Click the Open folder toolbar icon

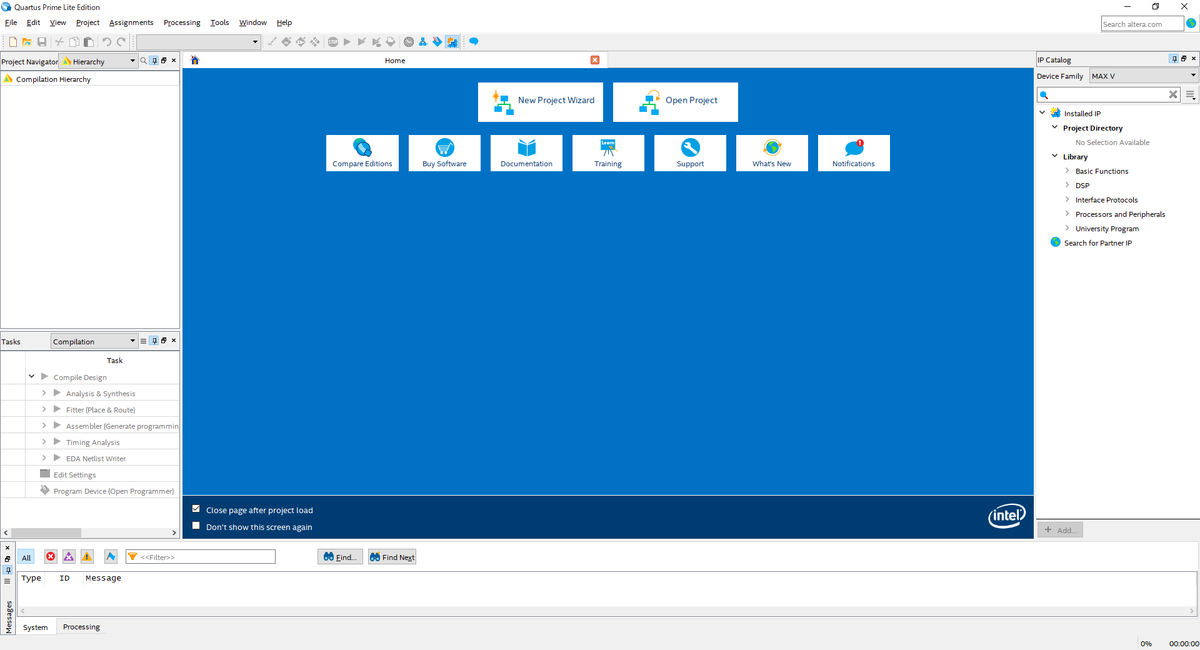pyautogui.click(x=27, y=42)
